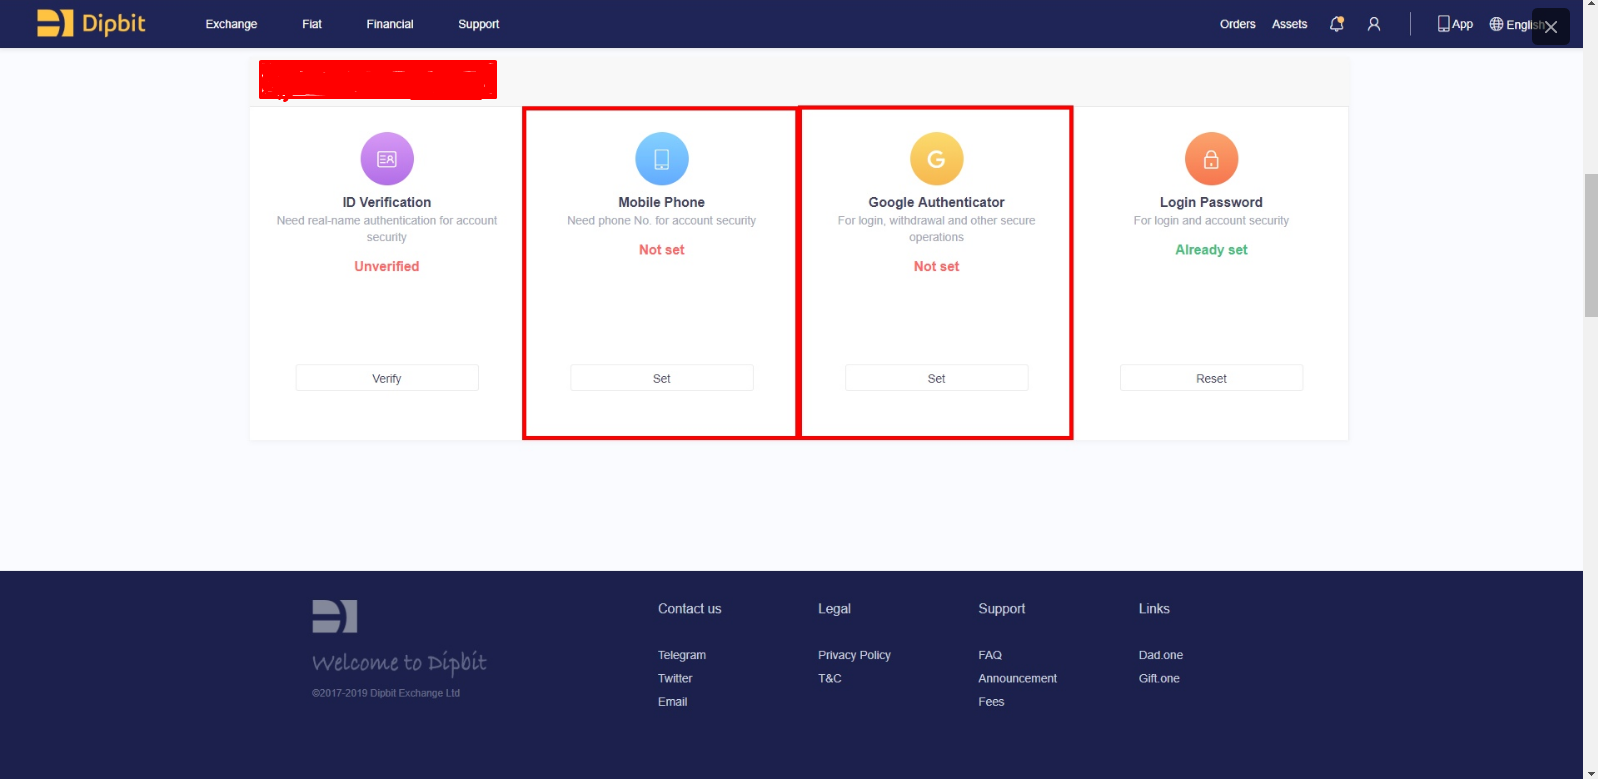Open the Financial menu
This screenshot has width=1598, height=779.
pyautogui.click(x=390, y=24)
